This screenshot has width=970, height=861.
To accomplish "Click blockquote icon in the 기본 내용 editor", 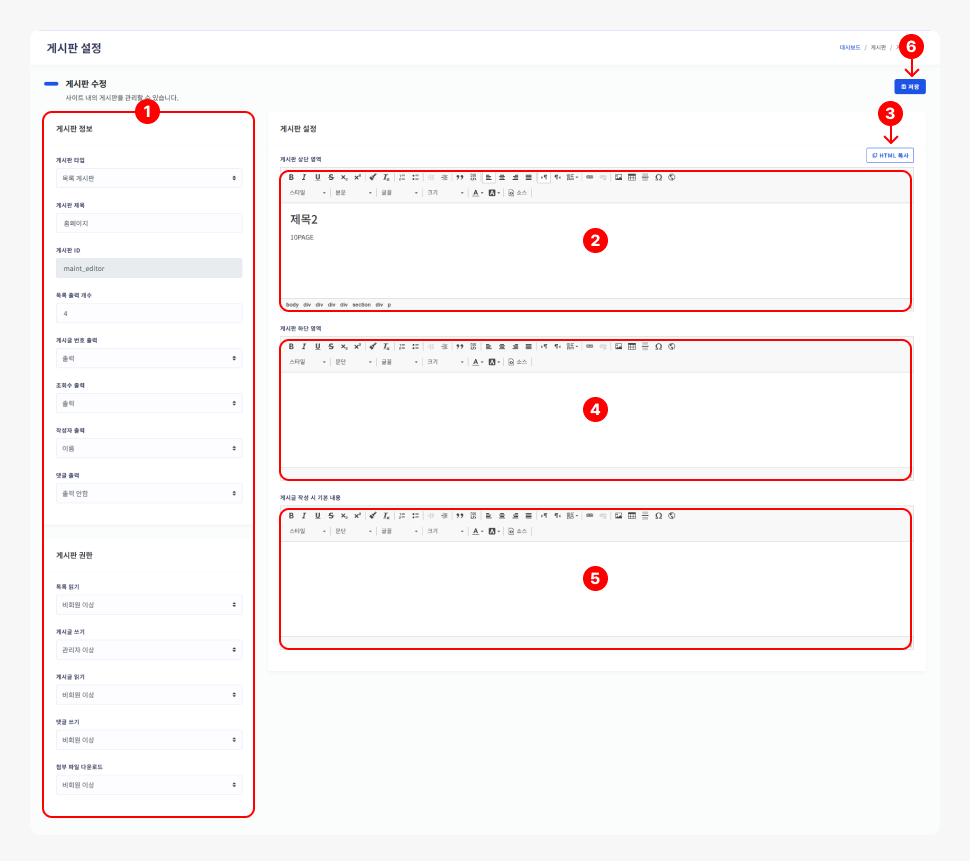I will [x=460, y=515].
